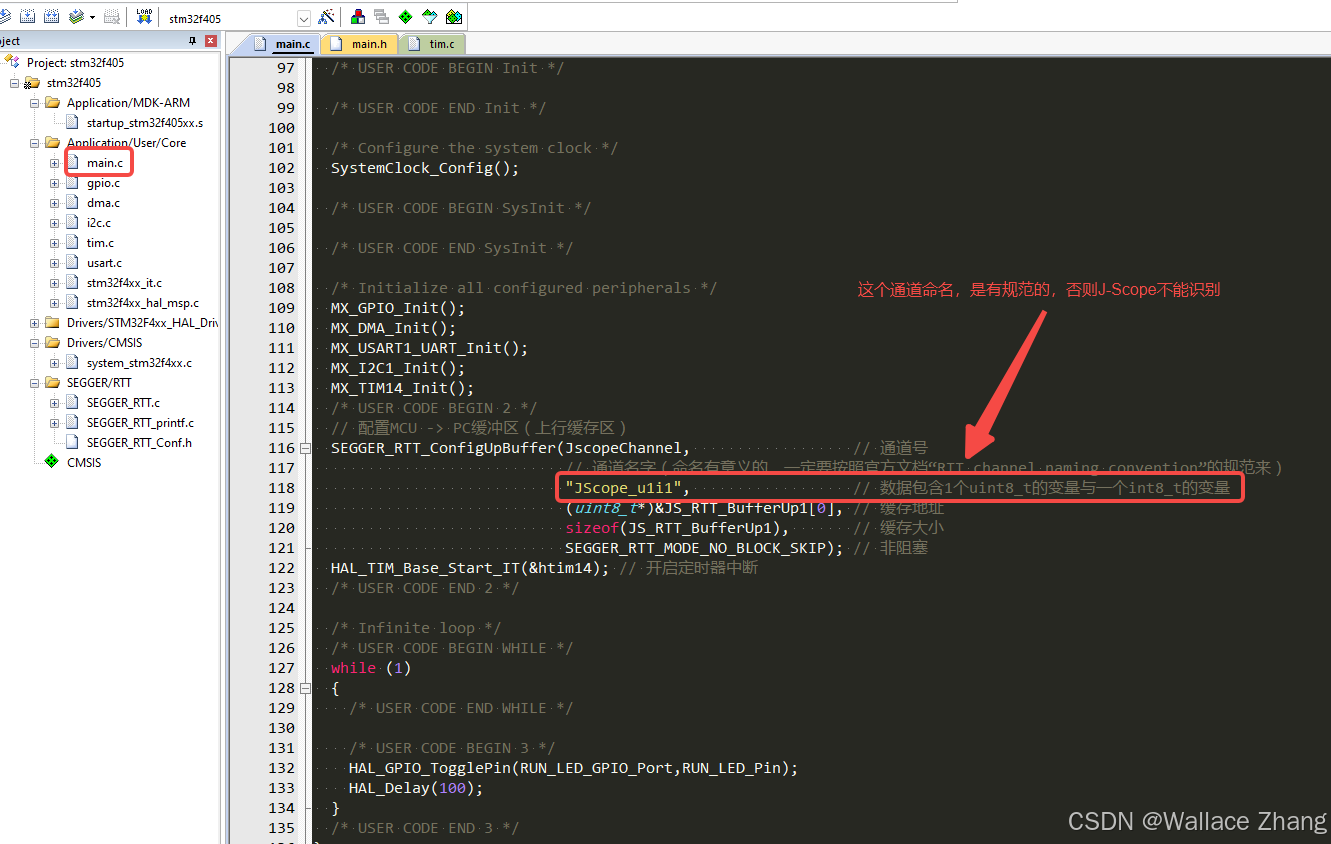This screenshot has height=844, width=1331.
Task: Expand the usart.c tree node
Action: [x=55, y=263]
